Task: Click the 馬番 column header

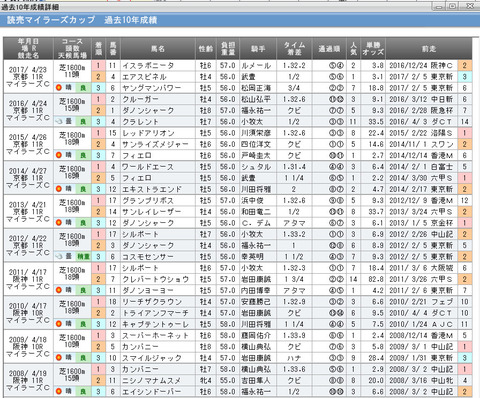Action: tap(113, 49)
